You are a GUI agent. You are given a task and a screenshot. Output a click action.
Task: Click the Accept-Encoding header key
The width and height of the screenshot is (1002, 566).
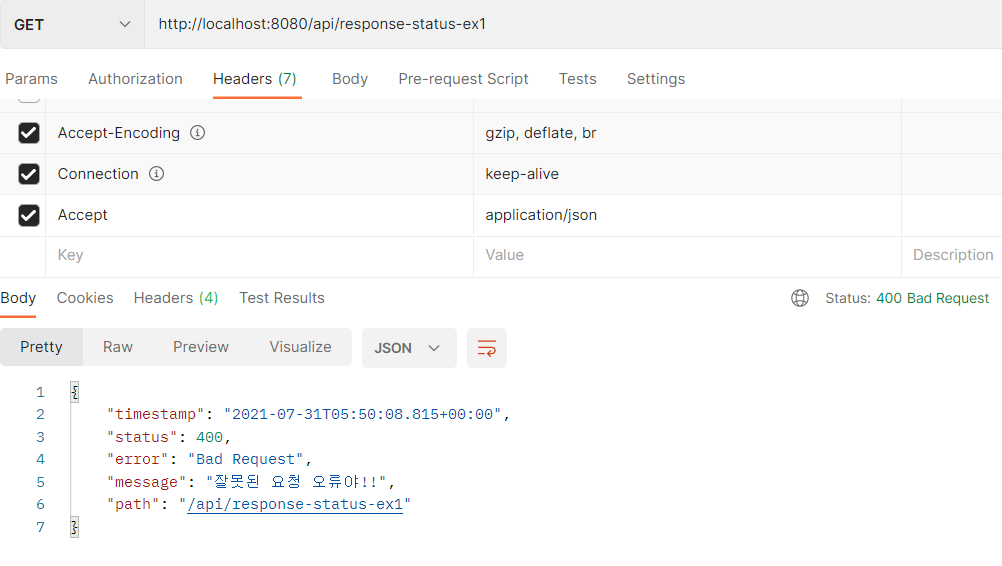click(119, 133)
